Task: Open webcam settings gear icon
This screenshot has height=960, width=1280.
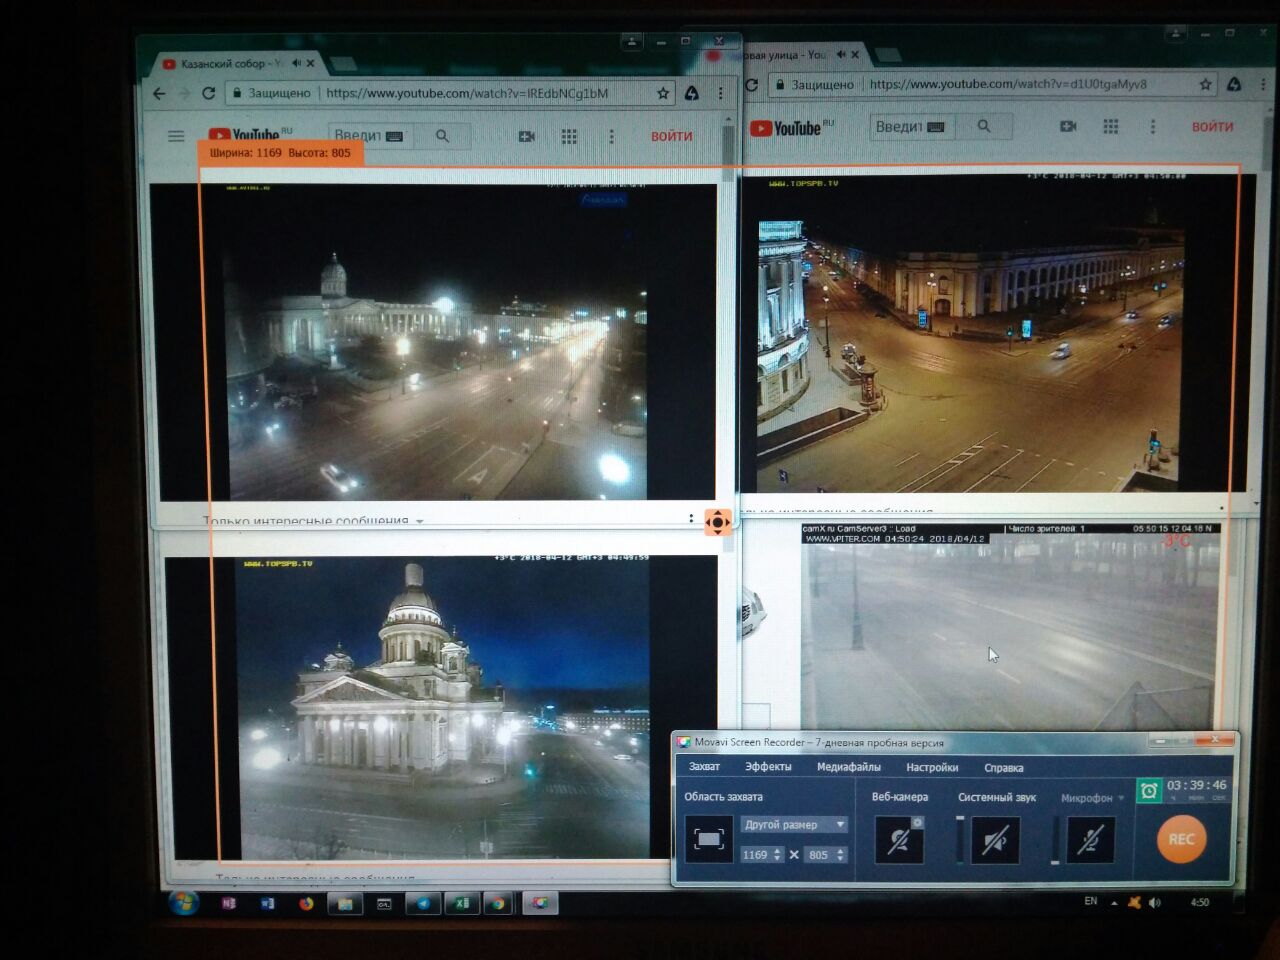Action: point(917,823)
